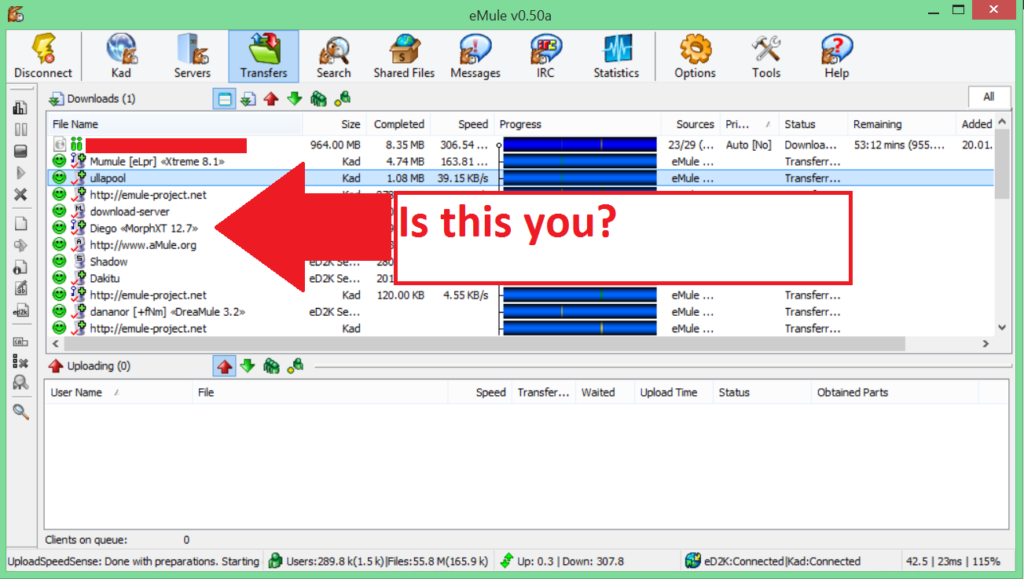The image size is (1024, 579).
Task: Sort uploads by User Name column
Action: click(118, 392)
